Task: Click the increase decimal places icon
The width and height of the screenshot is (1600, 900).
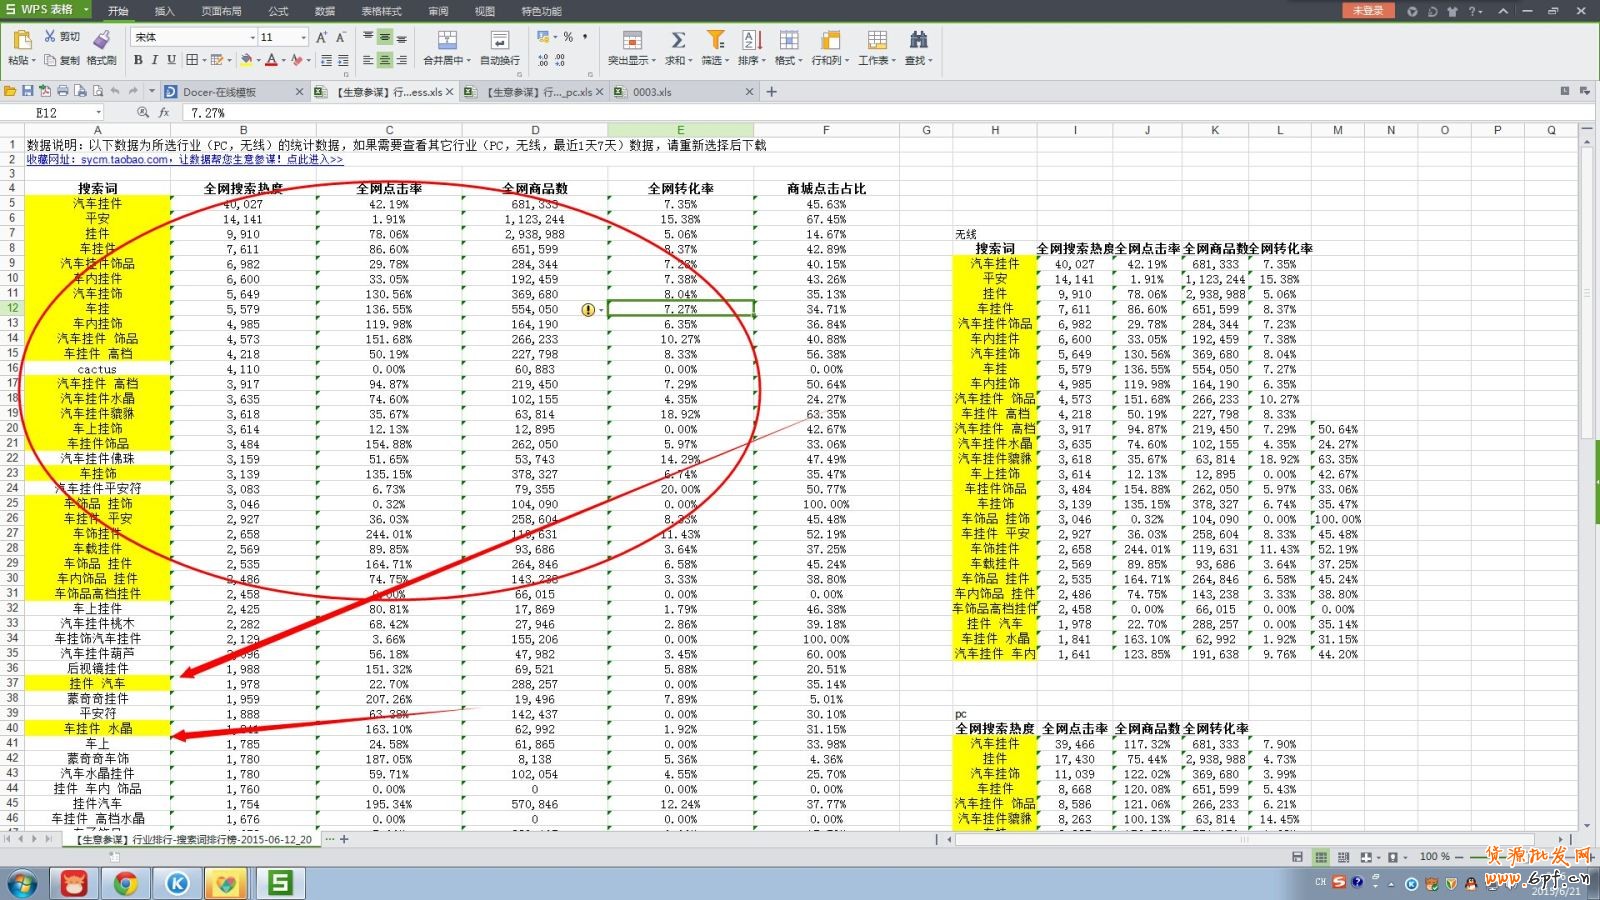Action: pyautogui.click(x=543, y=60)
